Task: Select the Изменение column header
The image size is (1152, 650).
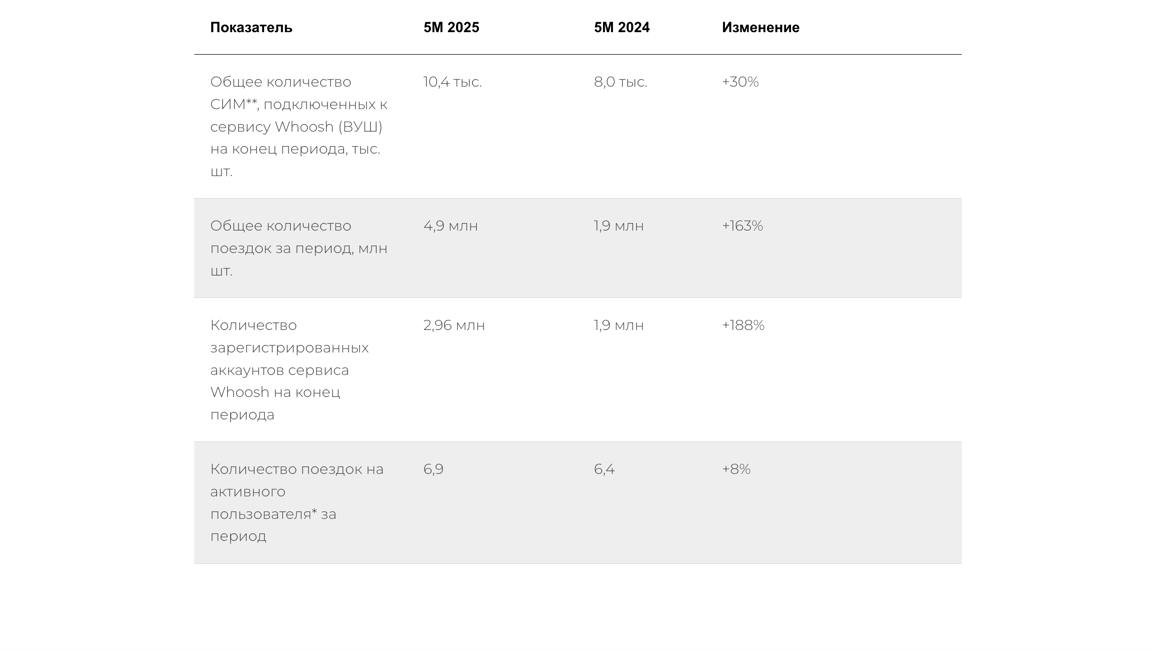Action: (x=760, y=28)
